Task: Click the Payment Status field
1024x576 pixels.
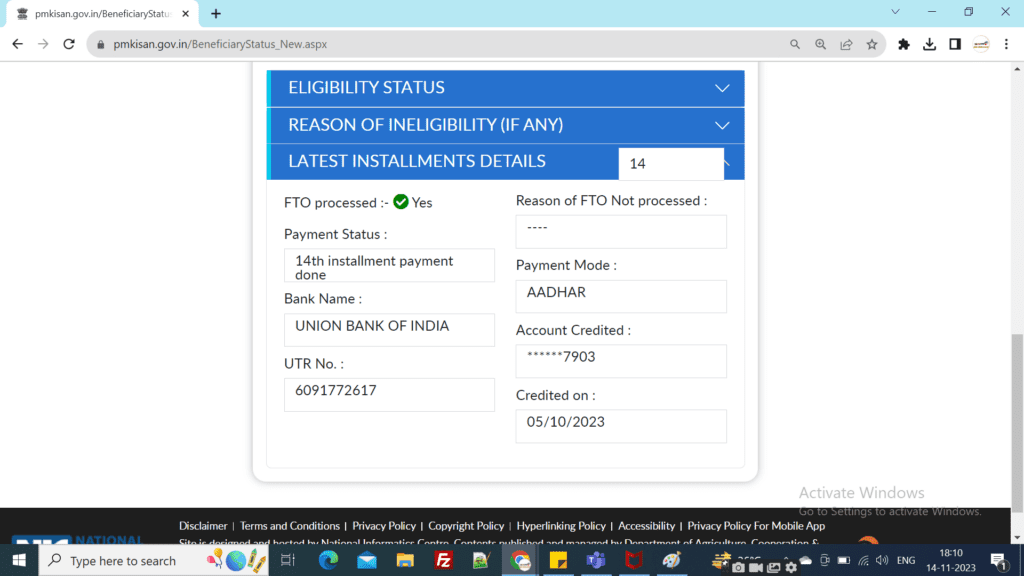Action: pyautogui.click(x=389, y=266)
